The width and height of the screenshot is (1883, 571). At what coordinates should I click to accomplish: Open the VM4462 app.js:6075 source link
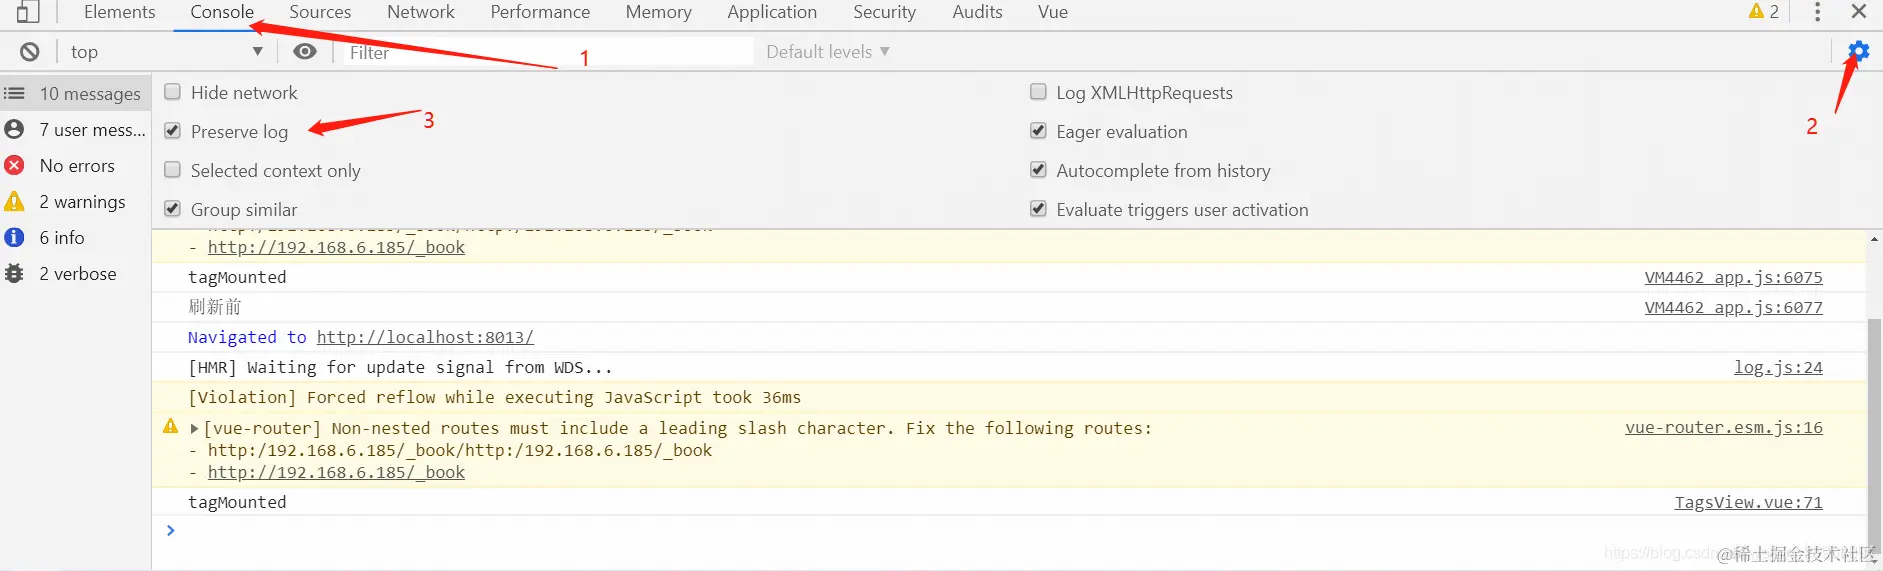[1733, 277]
